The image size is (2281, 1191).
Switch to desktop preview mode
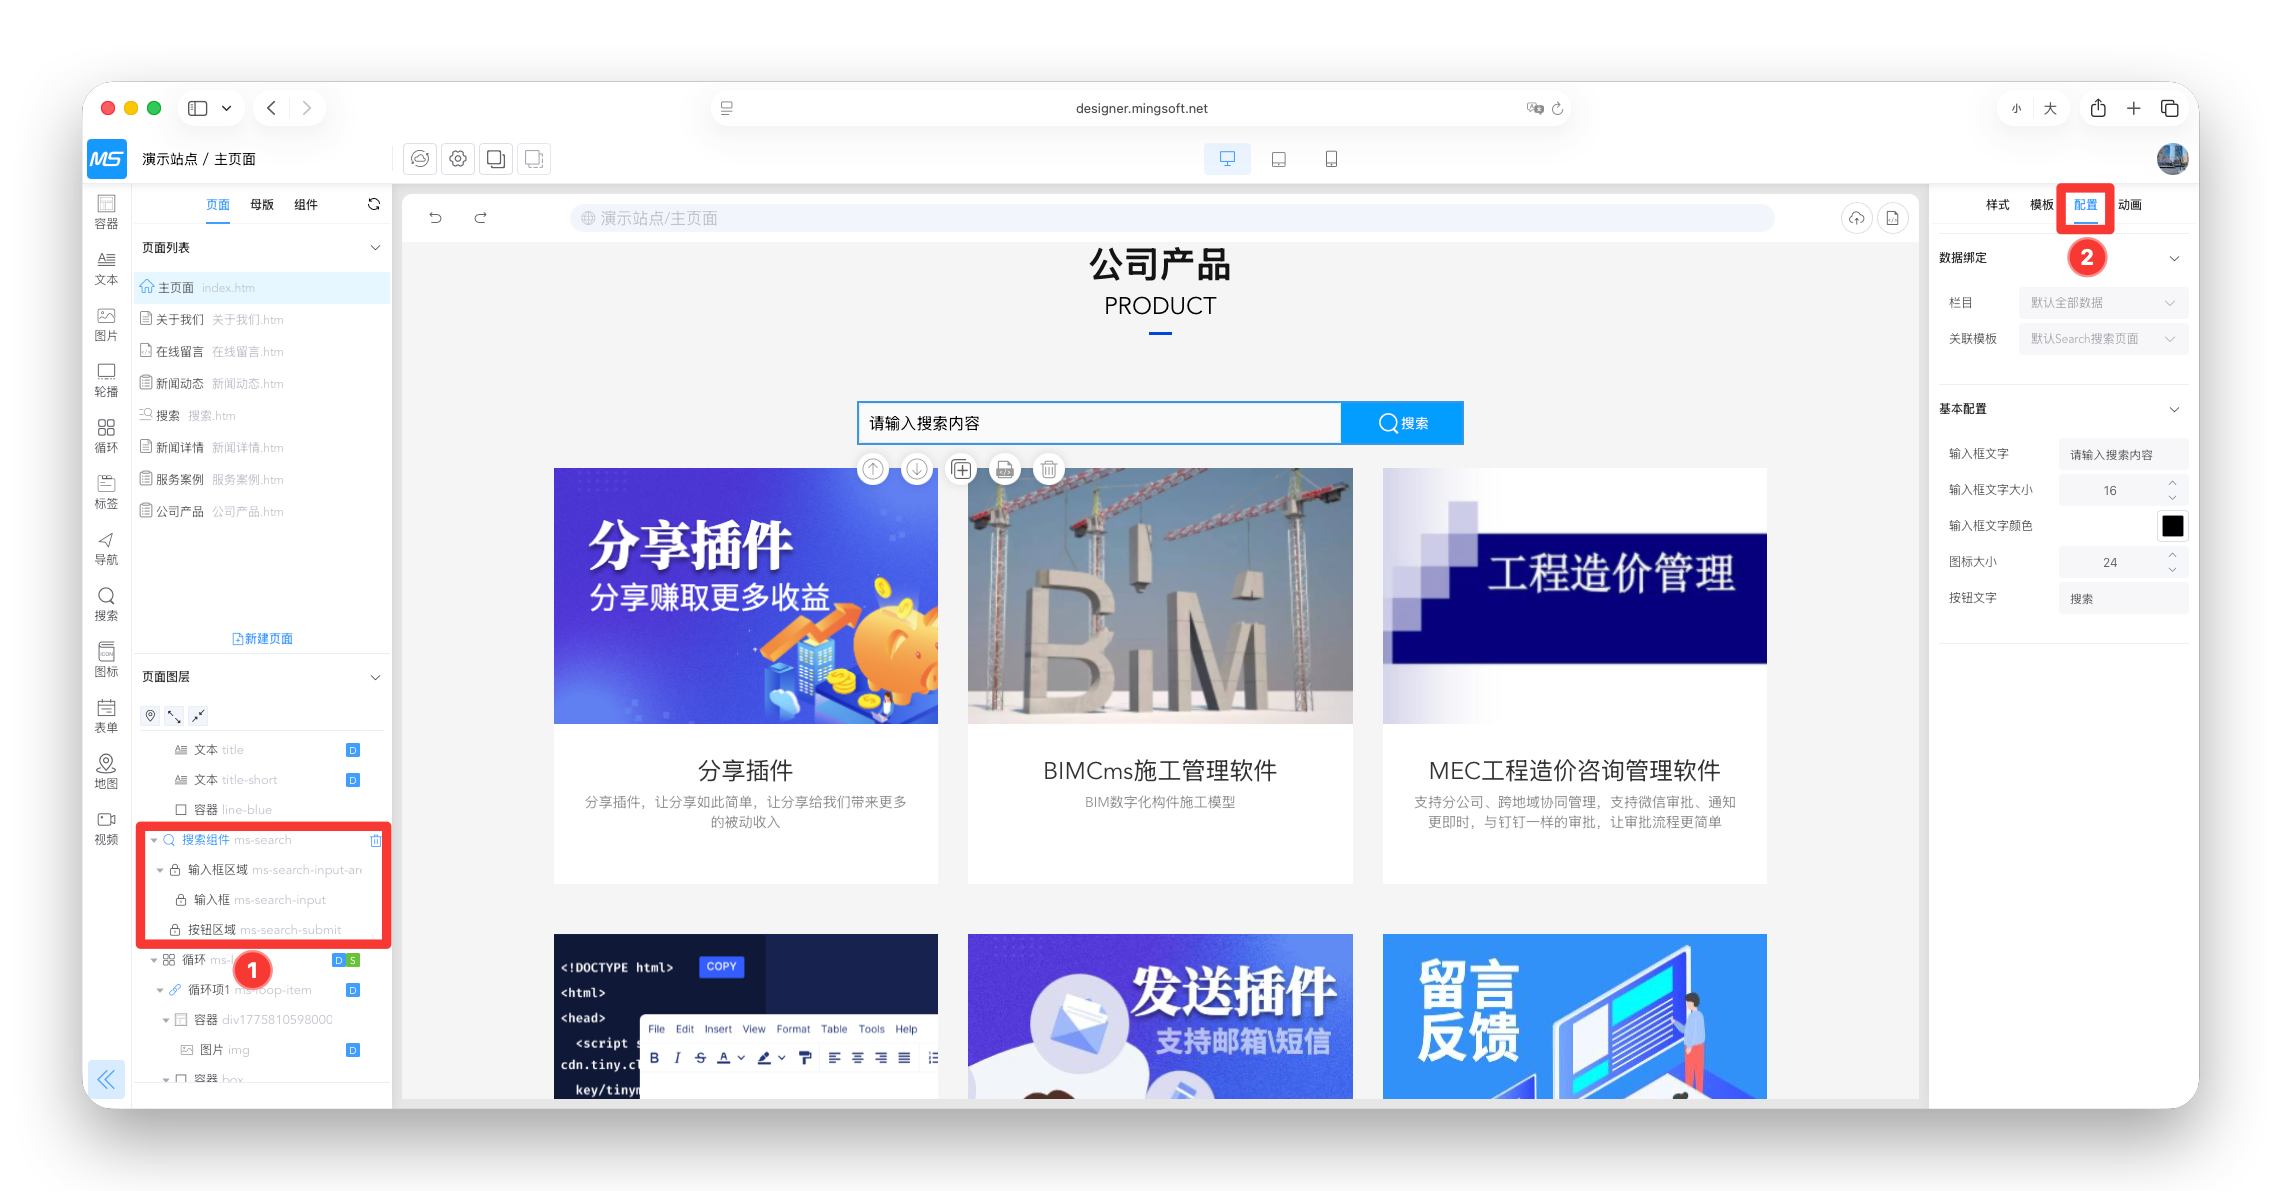(x=1227, y=159)
